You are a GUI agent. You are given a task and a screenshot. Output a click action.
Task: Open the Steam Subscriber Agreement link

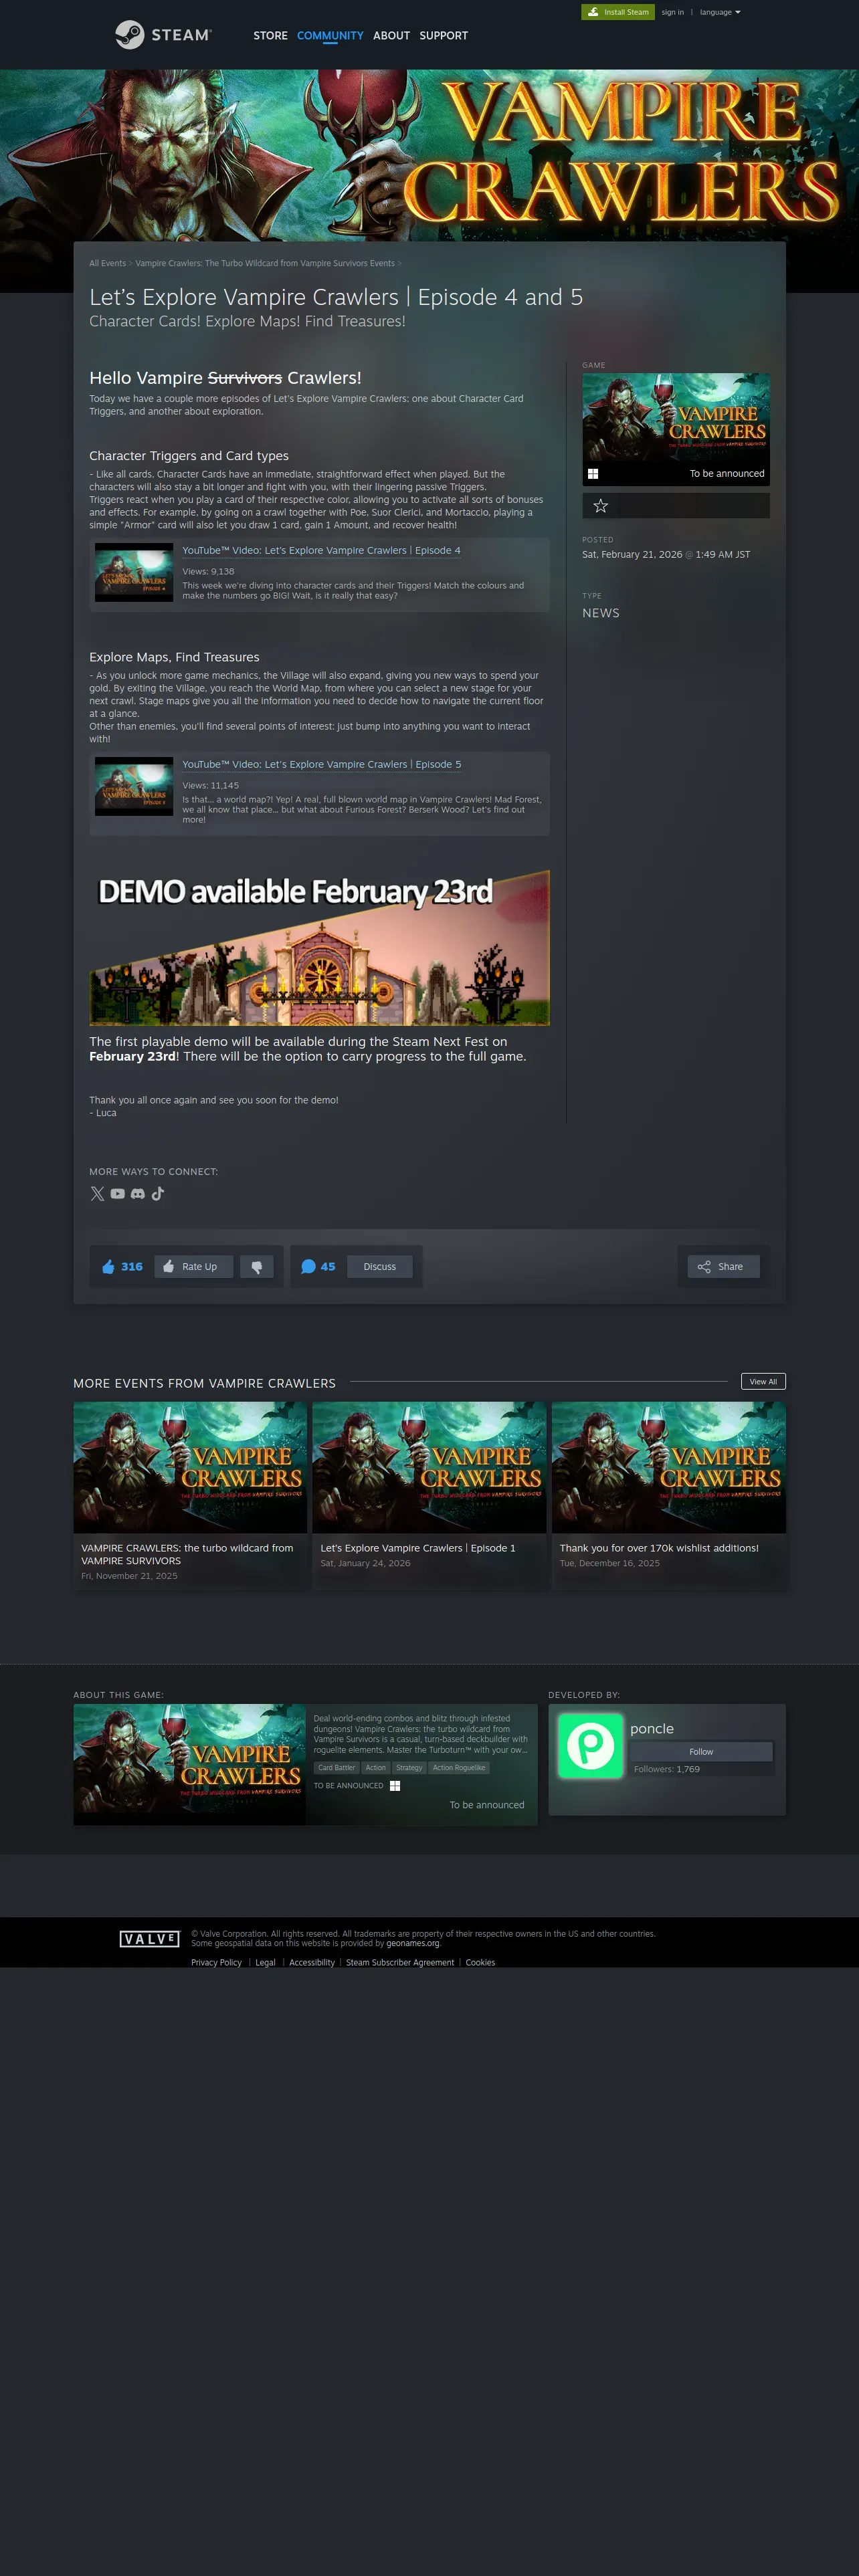tap(400, 1963)
